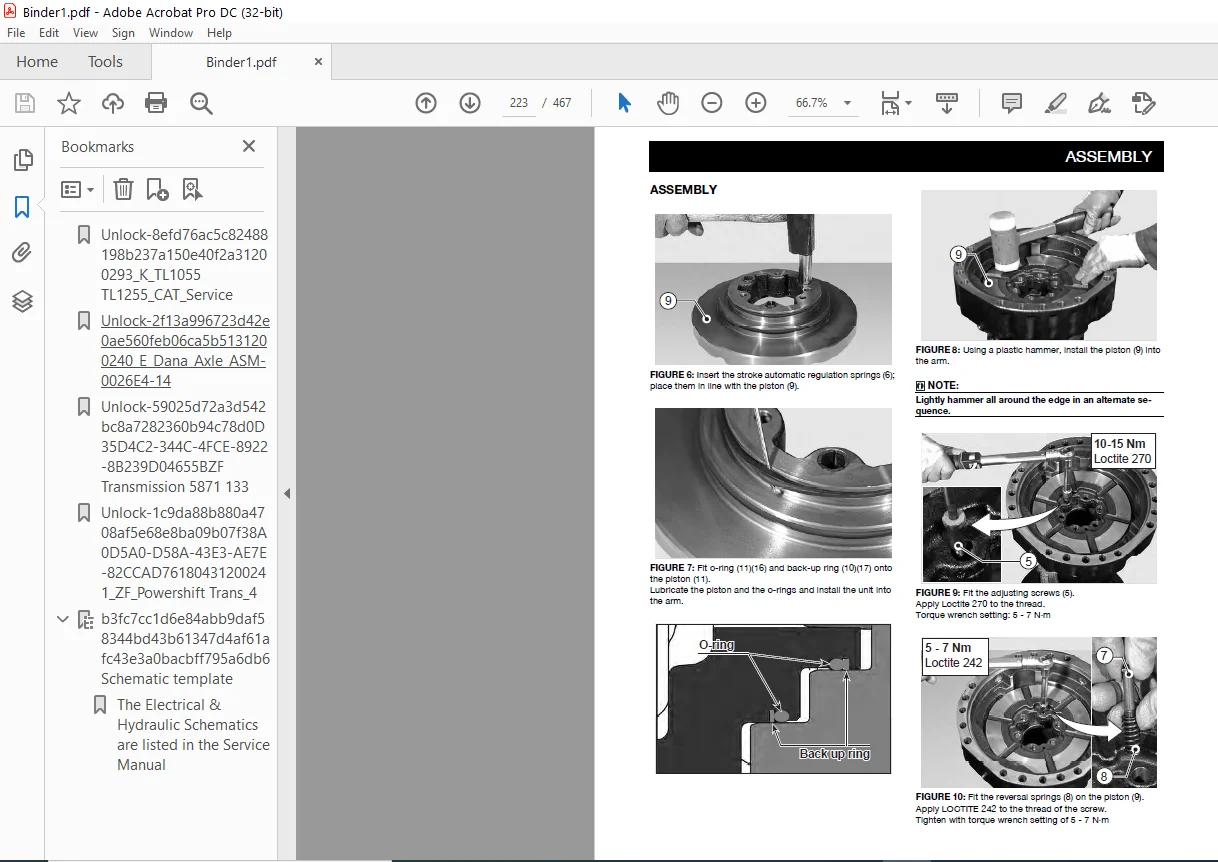Click the Save file icon
This screenshot has width=1218, height=862.
(25, 103)
